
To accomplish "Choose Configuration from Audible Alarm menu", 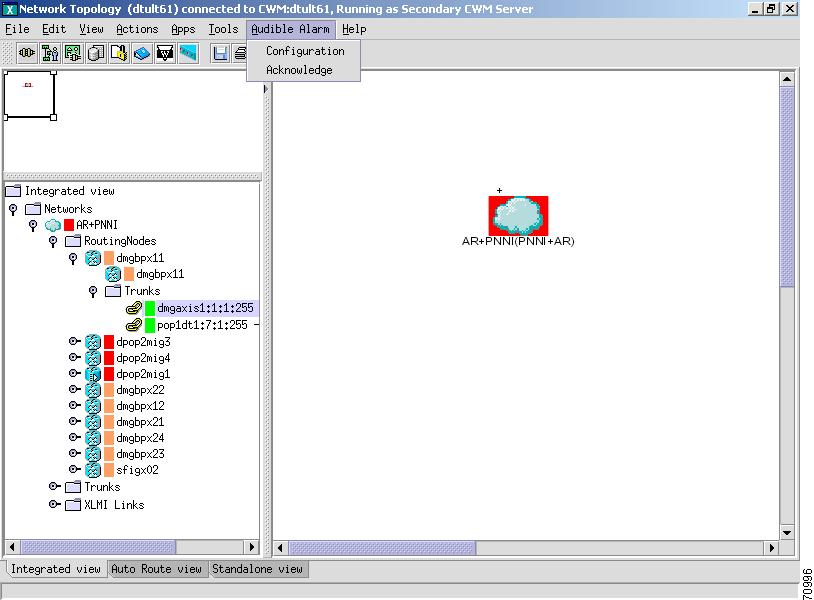I will (x=305, y=51).
